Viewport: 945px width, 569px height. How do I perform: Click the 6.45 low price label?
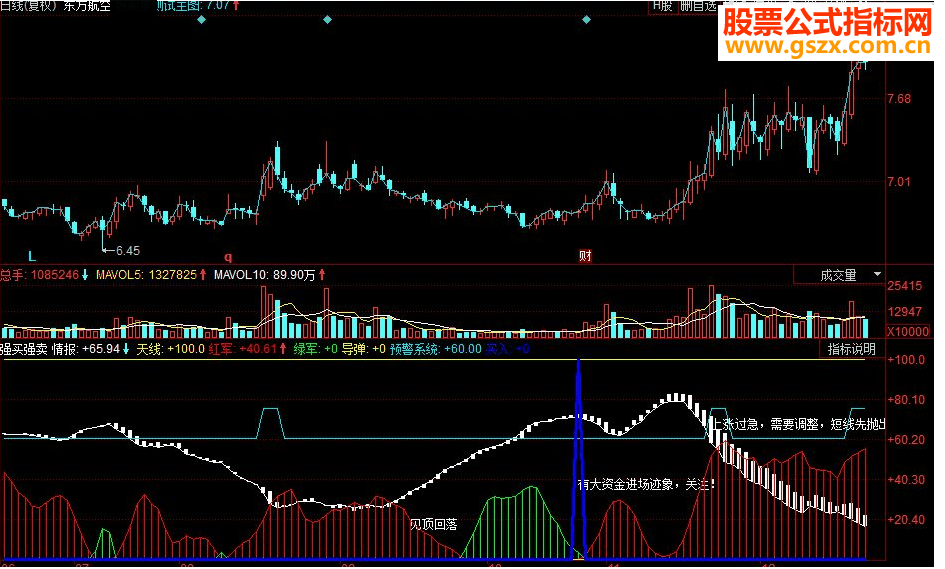coord(129,253)
